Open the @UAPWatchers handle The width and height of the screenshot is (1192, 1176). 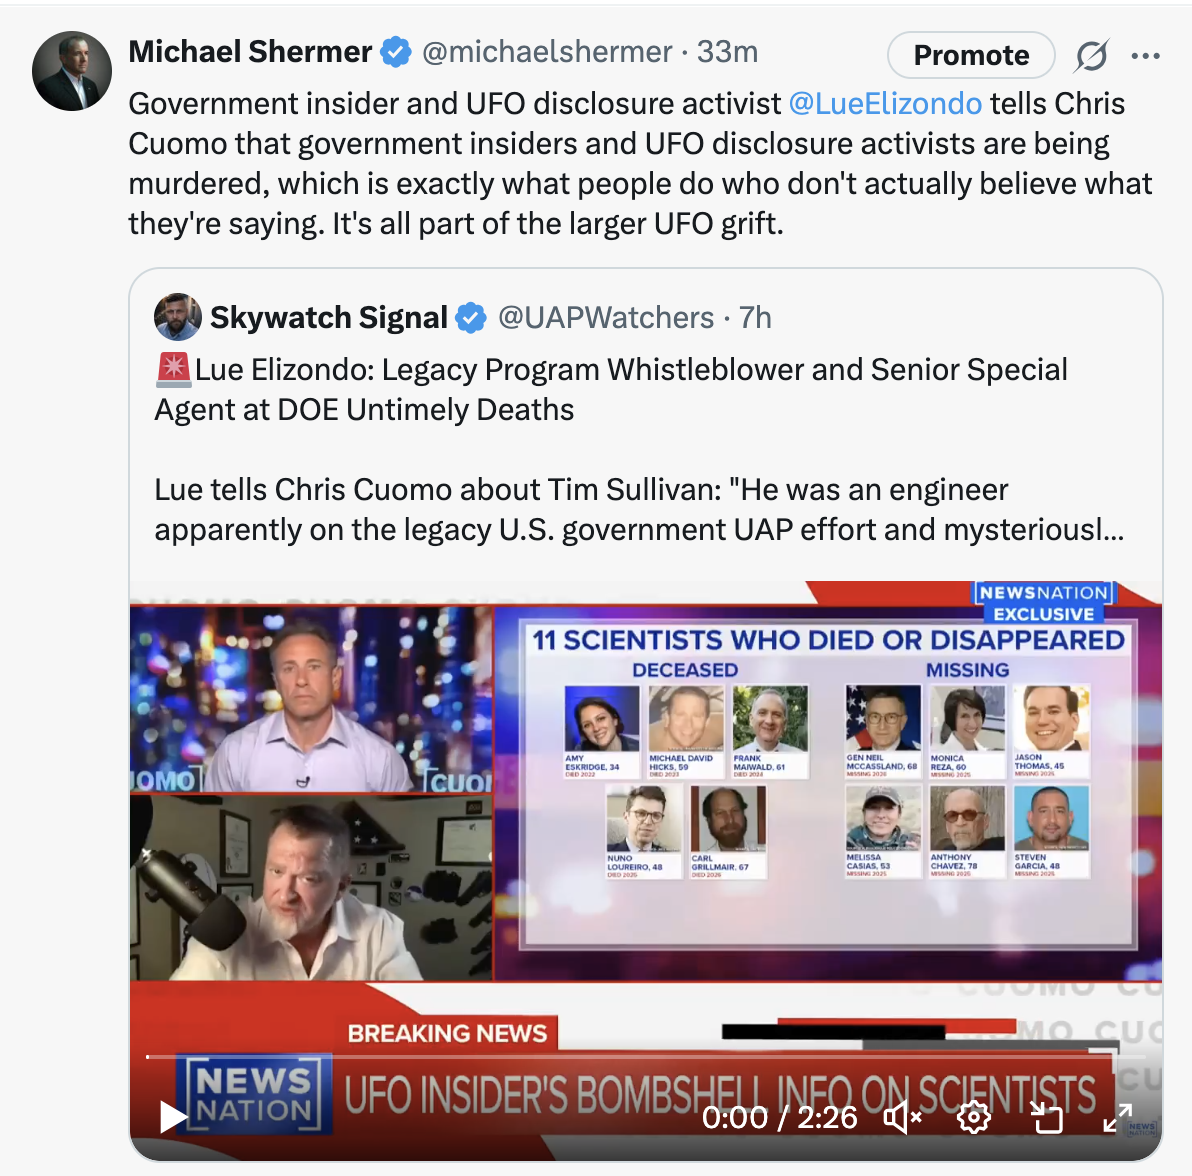tap(606, 318)
